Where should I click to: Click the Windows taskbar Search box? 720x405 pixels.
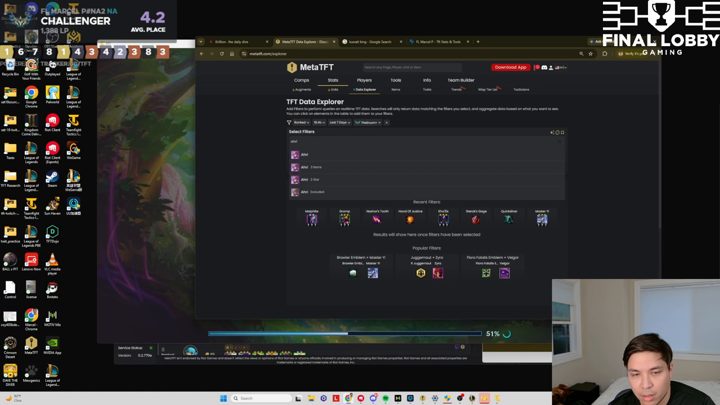[x=260, y=398]
